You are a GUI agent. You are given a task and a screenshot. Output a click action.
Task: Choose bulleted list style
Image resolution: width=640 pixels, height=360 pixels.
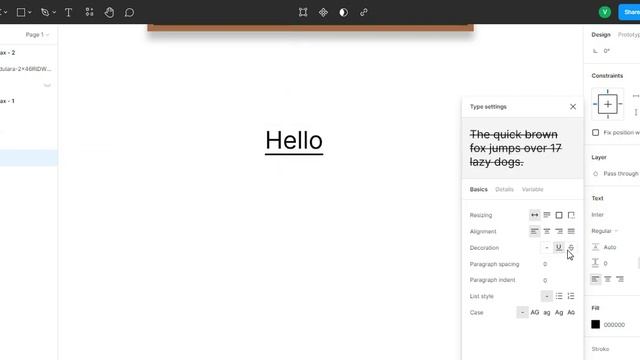[x=559, y=296]
